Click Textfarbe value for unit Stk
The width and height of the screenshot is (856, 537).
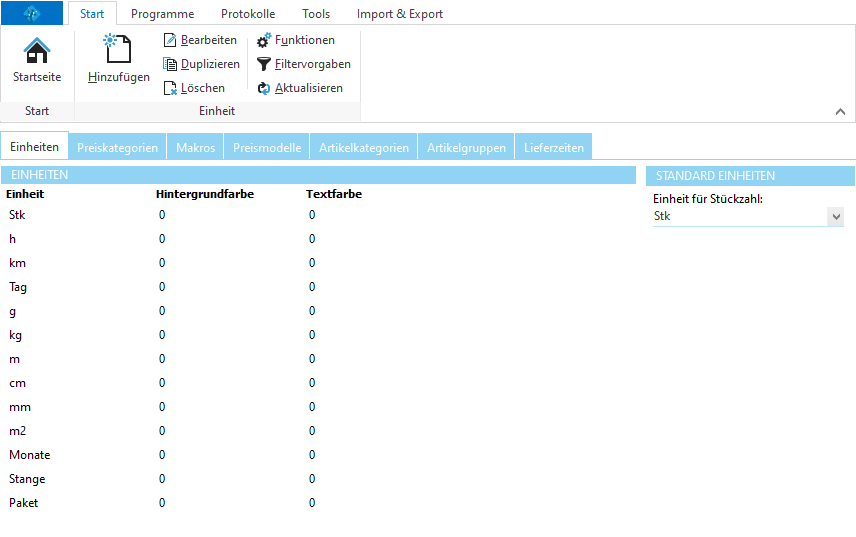point(312,215)
